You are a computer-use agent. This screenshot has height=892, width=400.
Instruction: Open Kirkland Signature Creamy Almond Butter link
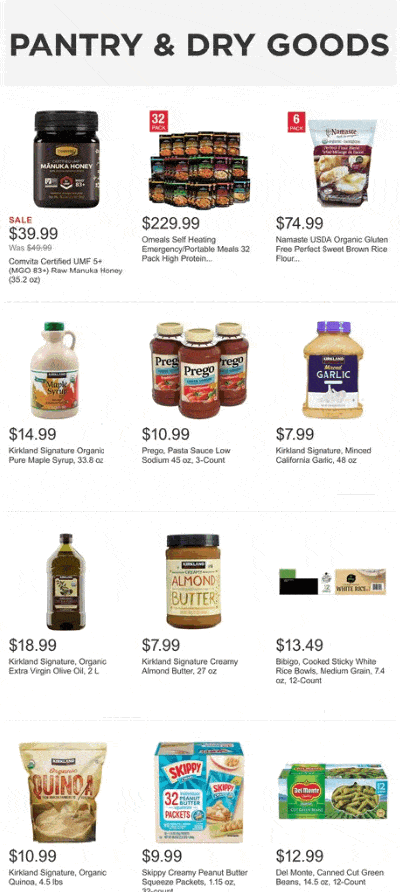190,666
